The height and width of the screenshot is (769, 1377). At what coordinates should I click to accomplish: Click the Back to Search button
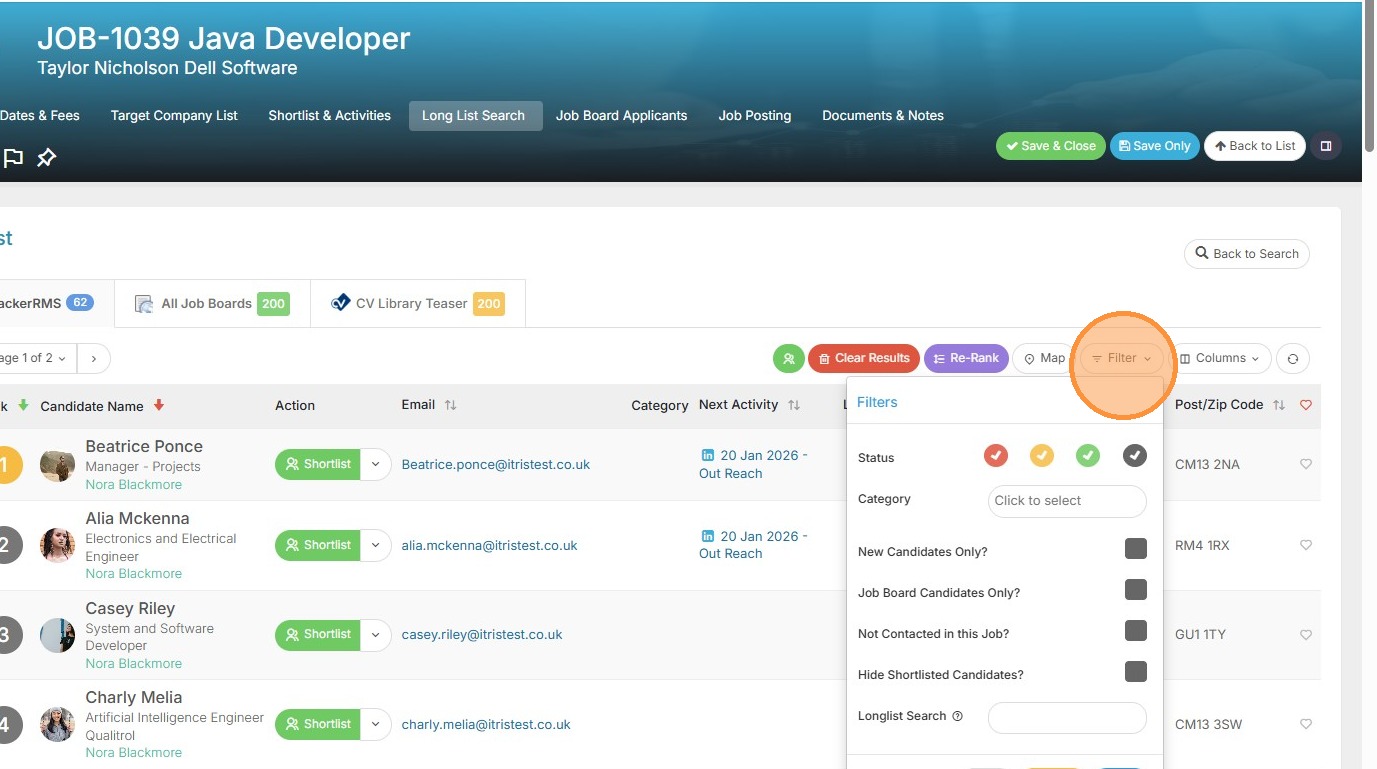pos(1247,254)
